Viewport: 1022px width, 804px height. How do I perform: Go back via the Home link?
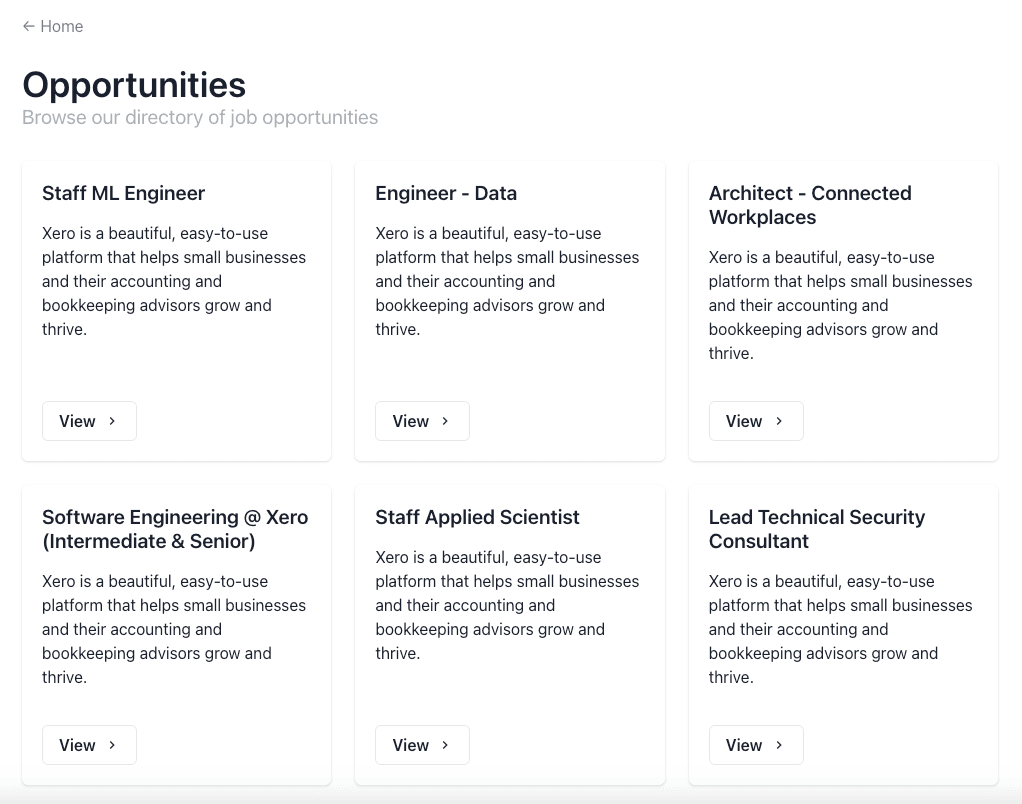(61, 26)
